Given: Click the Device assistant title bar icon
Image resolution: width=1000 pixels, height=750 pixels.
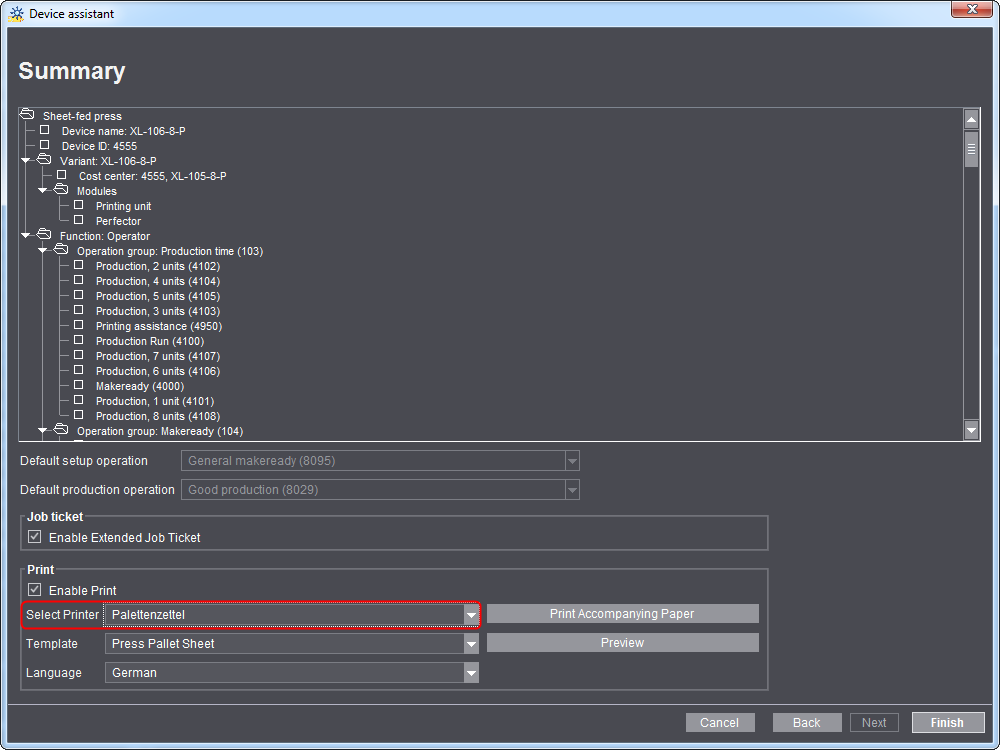Looking at the screenshot, I should [16, 14].
